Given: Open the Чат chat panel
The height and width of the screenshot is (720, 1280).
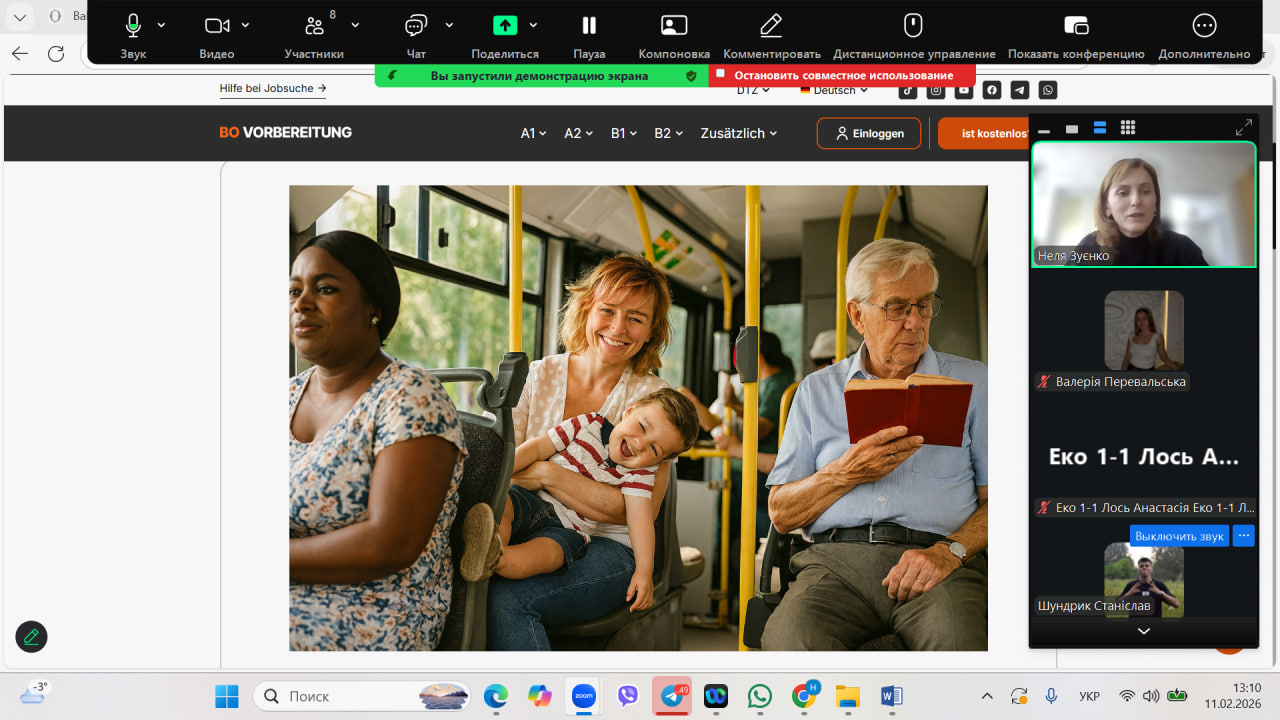Looking at the screenshot, I should tap(416, 27).
